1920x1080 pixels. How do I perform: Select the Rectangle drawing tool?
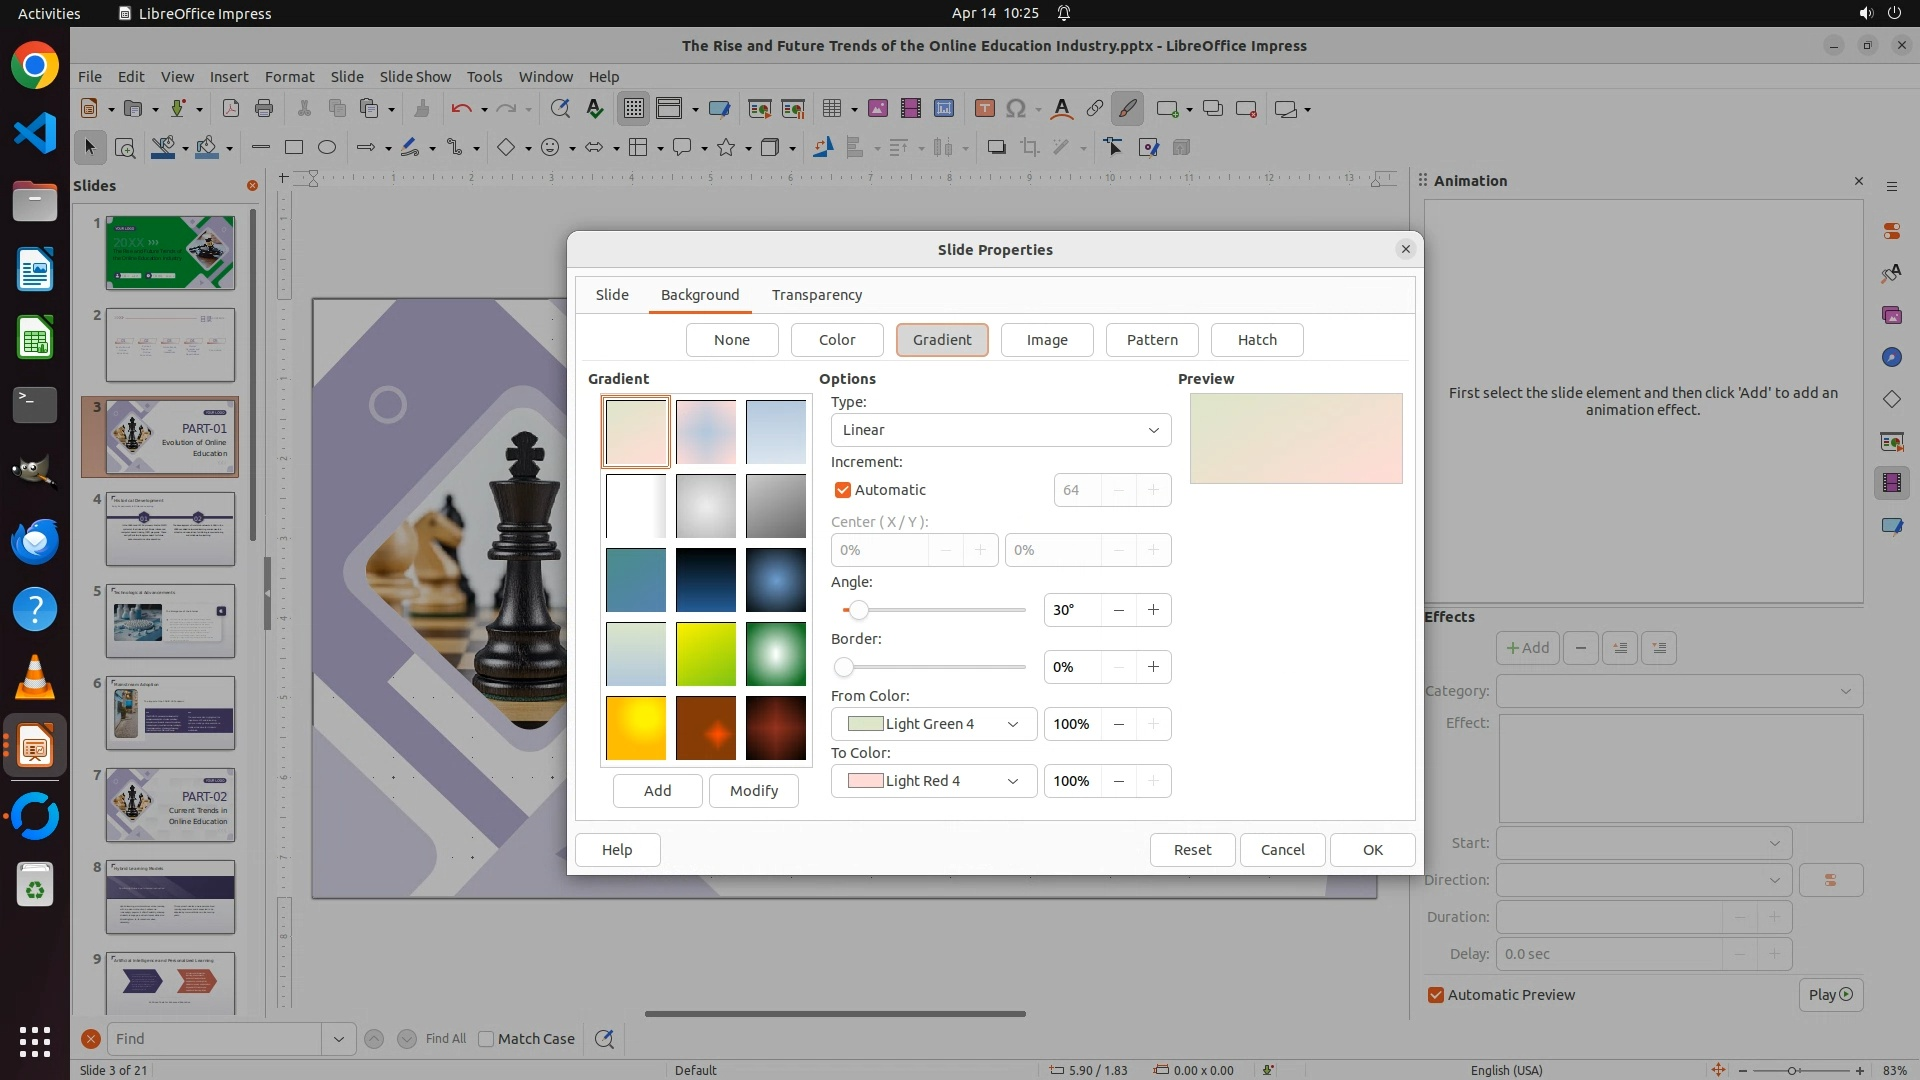coord(293,148)
